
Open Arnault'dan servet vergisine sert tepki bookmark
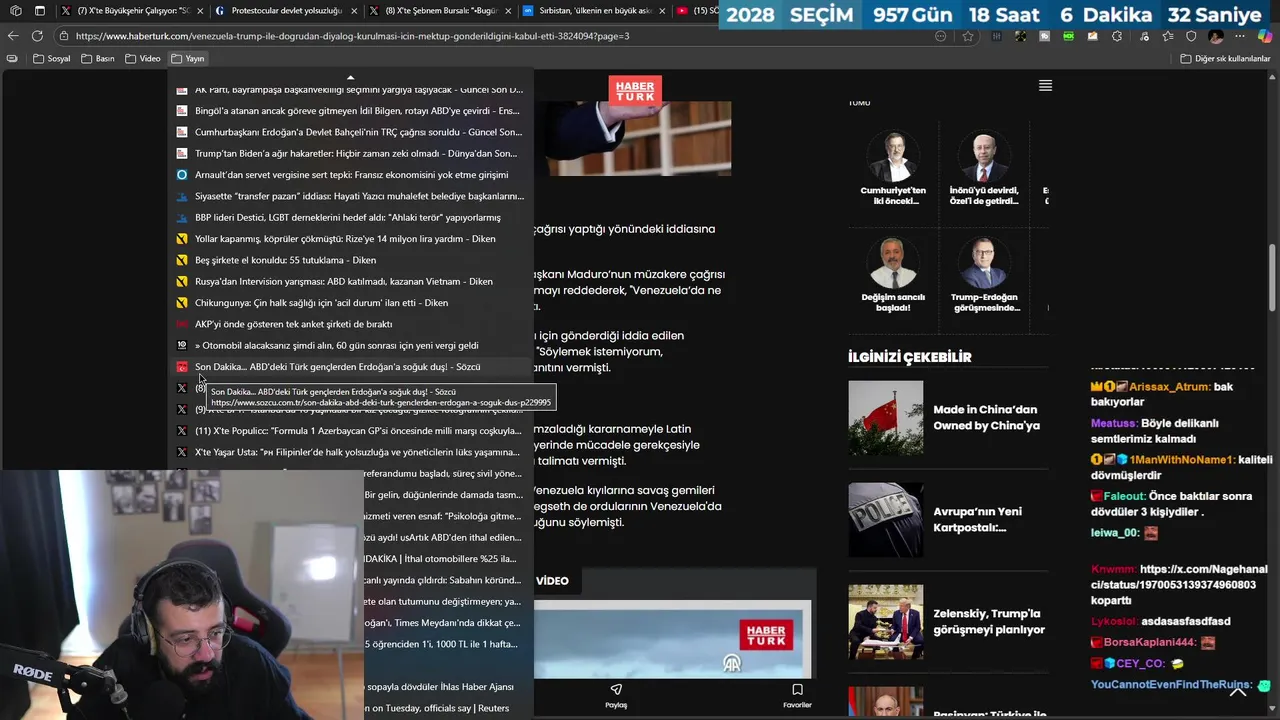pyautogui.click(x=350, y=174)
